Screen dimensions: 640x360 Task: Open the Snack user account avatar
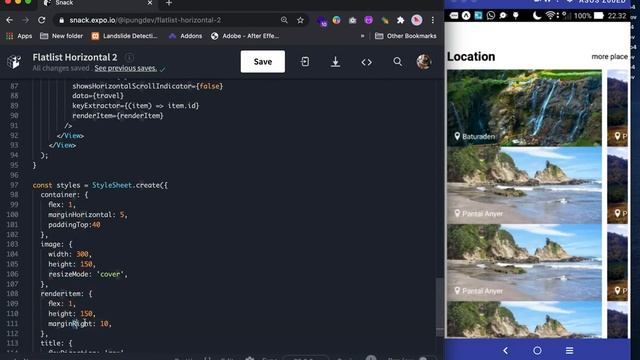pyautogui.click(x=424, y=62)
